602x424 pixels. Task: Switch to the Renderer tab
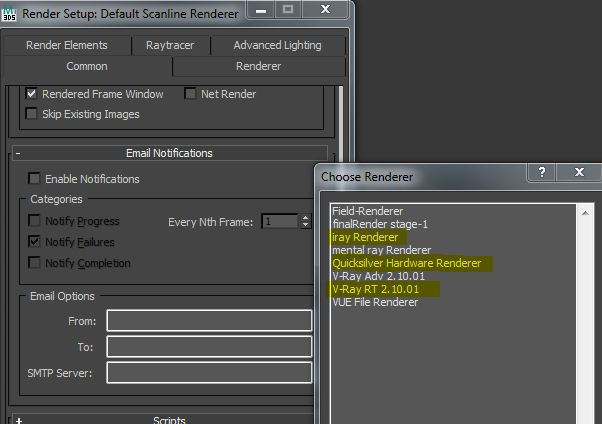[259, 66]
